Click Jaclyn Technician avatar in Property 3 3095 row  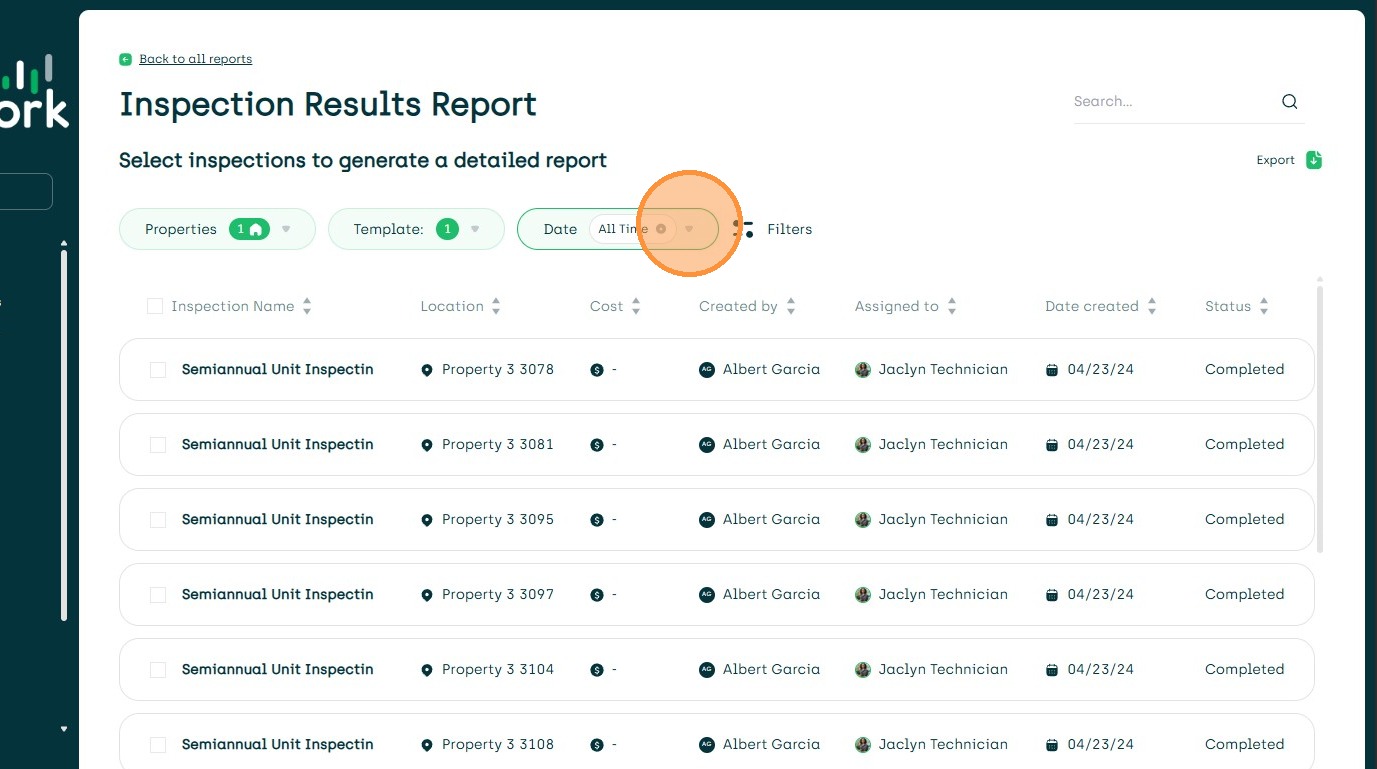[863, 520]
